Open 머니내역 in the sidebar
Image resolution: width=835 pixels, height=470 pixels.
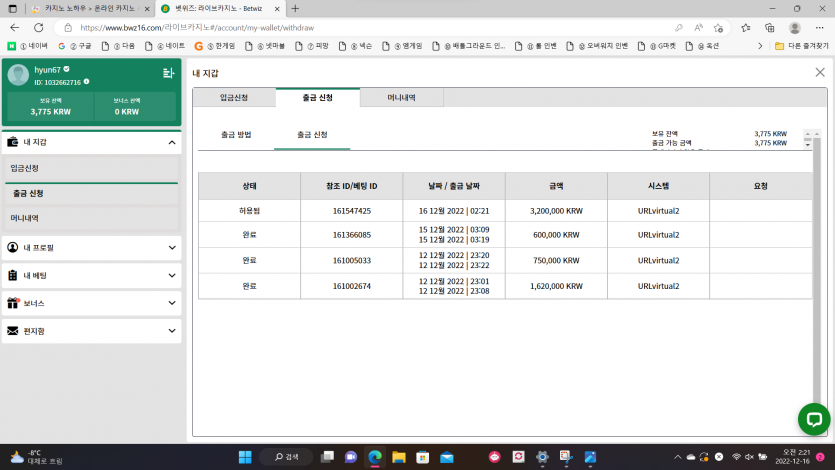pos(92,218)
